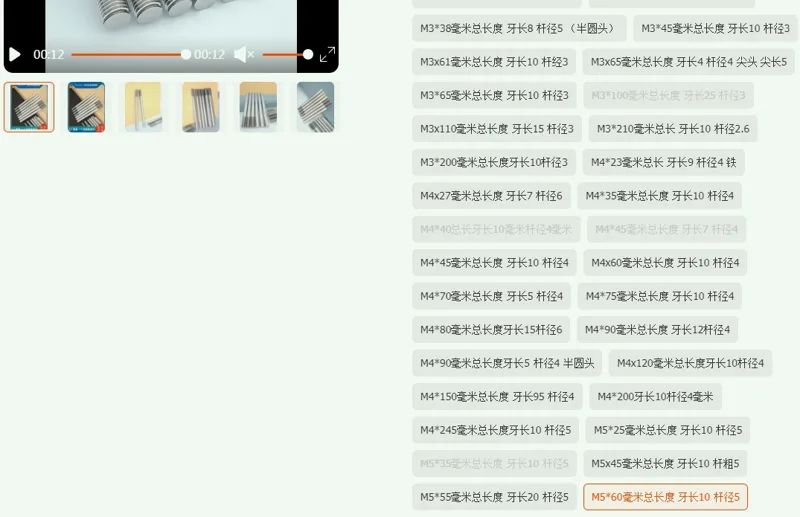The width and height of the screenshot is (800, 517).
Task: Choose M5*25毫米总长度 牙长10 杆径5 option
Action: pos(668,430)
